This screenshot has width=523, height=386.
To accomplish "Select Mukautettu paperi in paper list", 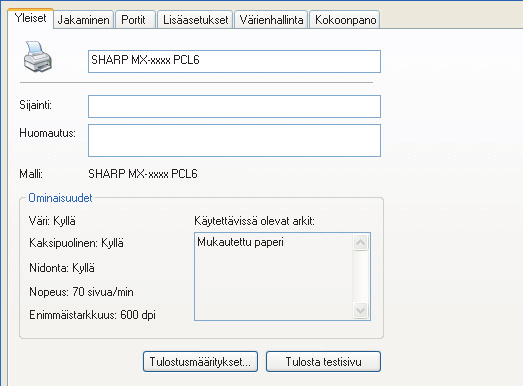I will [x=240, y=242].
